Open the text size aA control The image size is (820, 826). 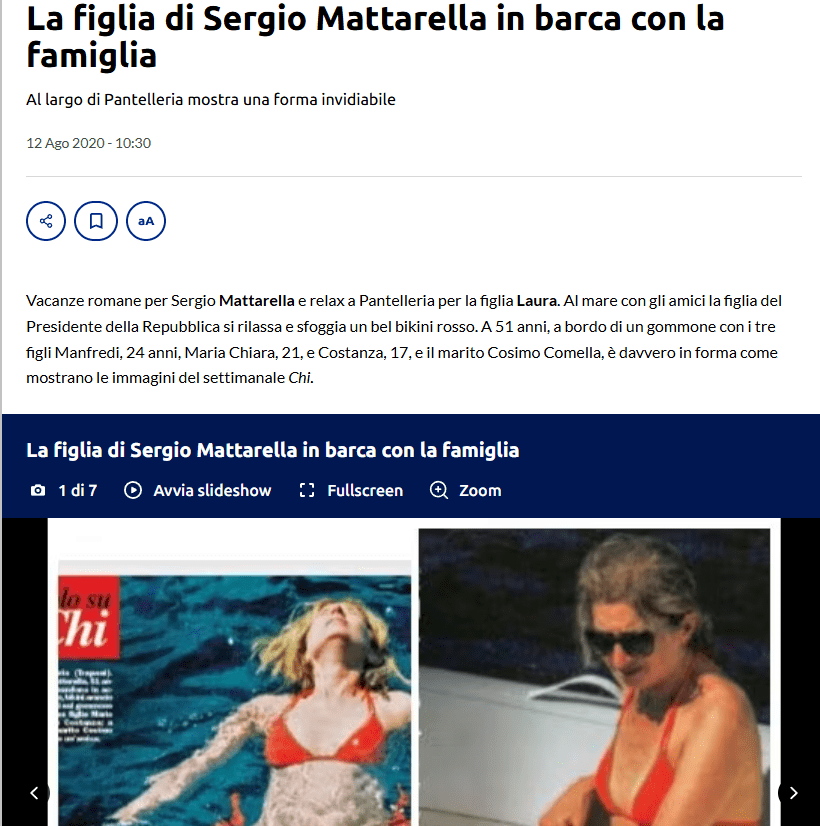click(x=146, y=221)
